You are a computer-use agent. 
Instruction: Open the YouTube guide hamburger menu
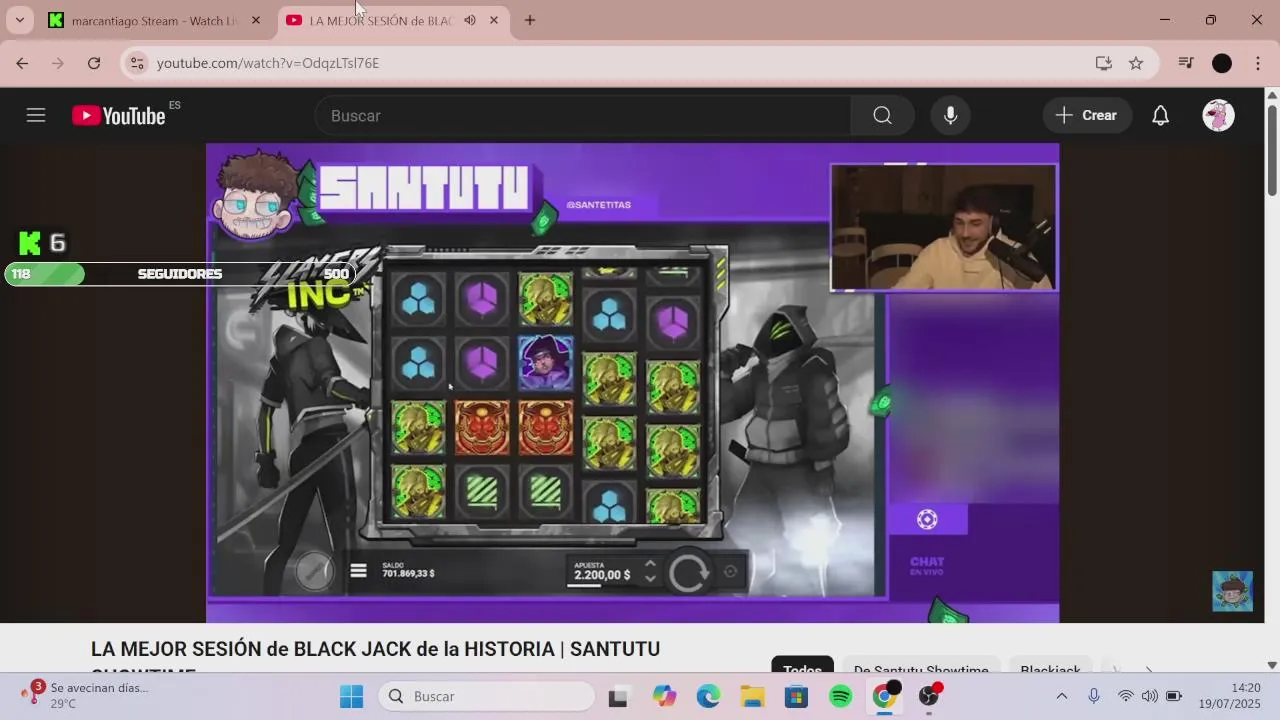point(36,115)
